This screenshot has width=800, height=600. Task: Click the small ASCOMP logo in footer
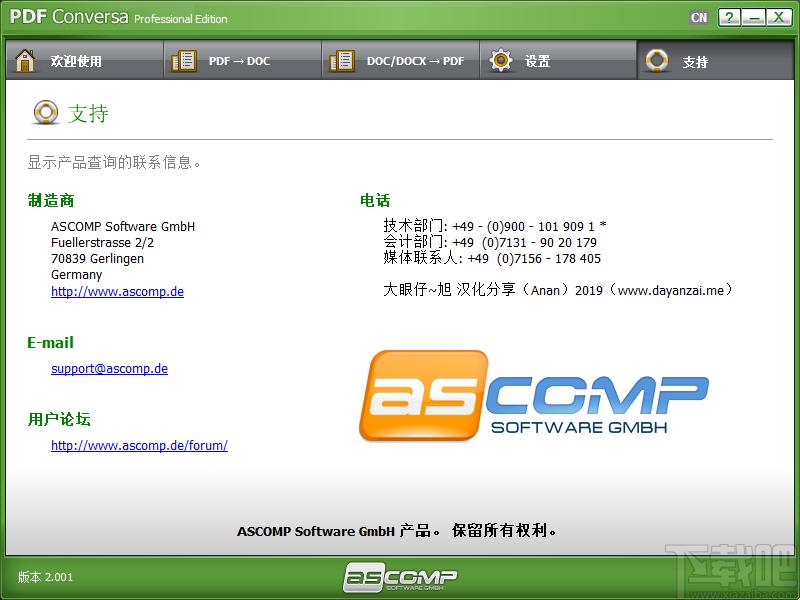tap(400, 577)
